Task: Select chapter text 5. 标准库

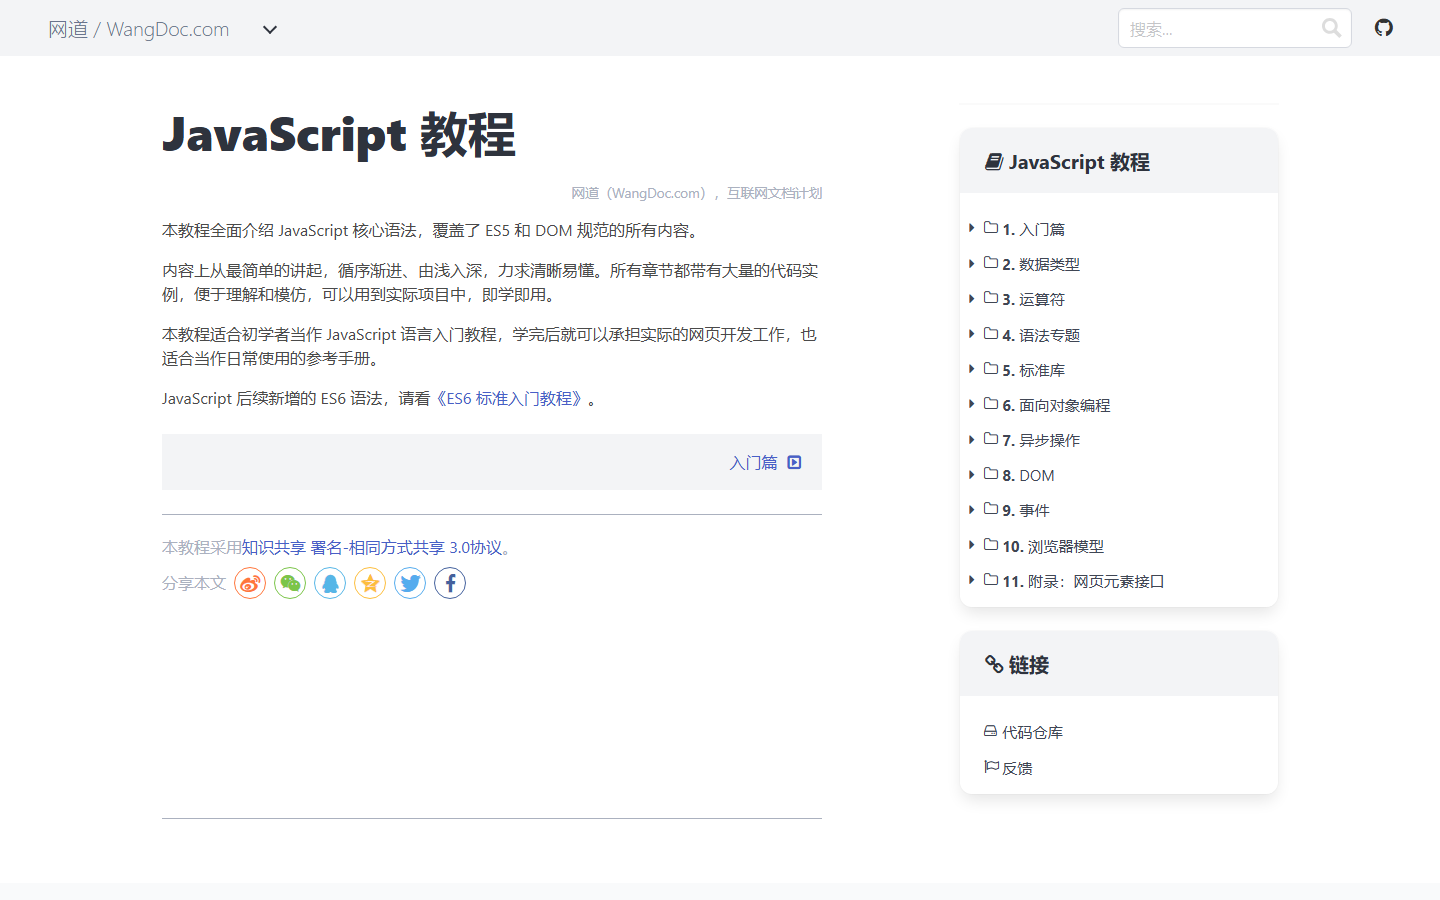Action: point(1034,370)
